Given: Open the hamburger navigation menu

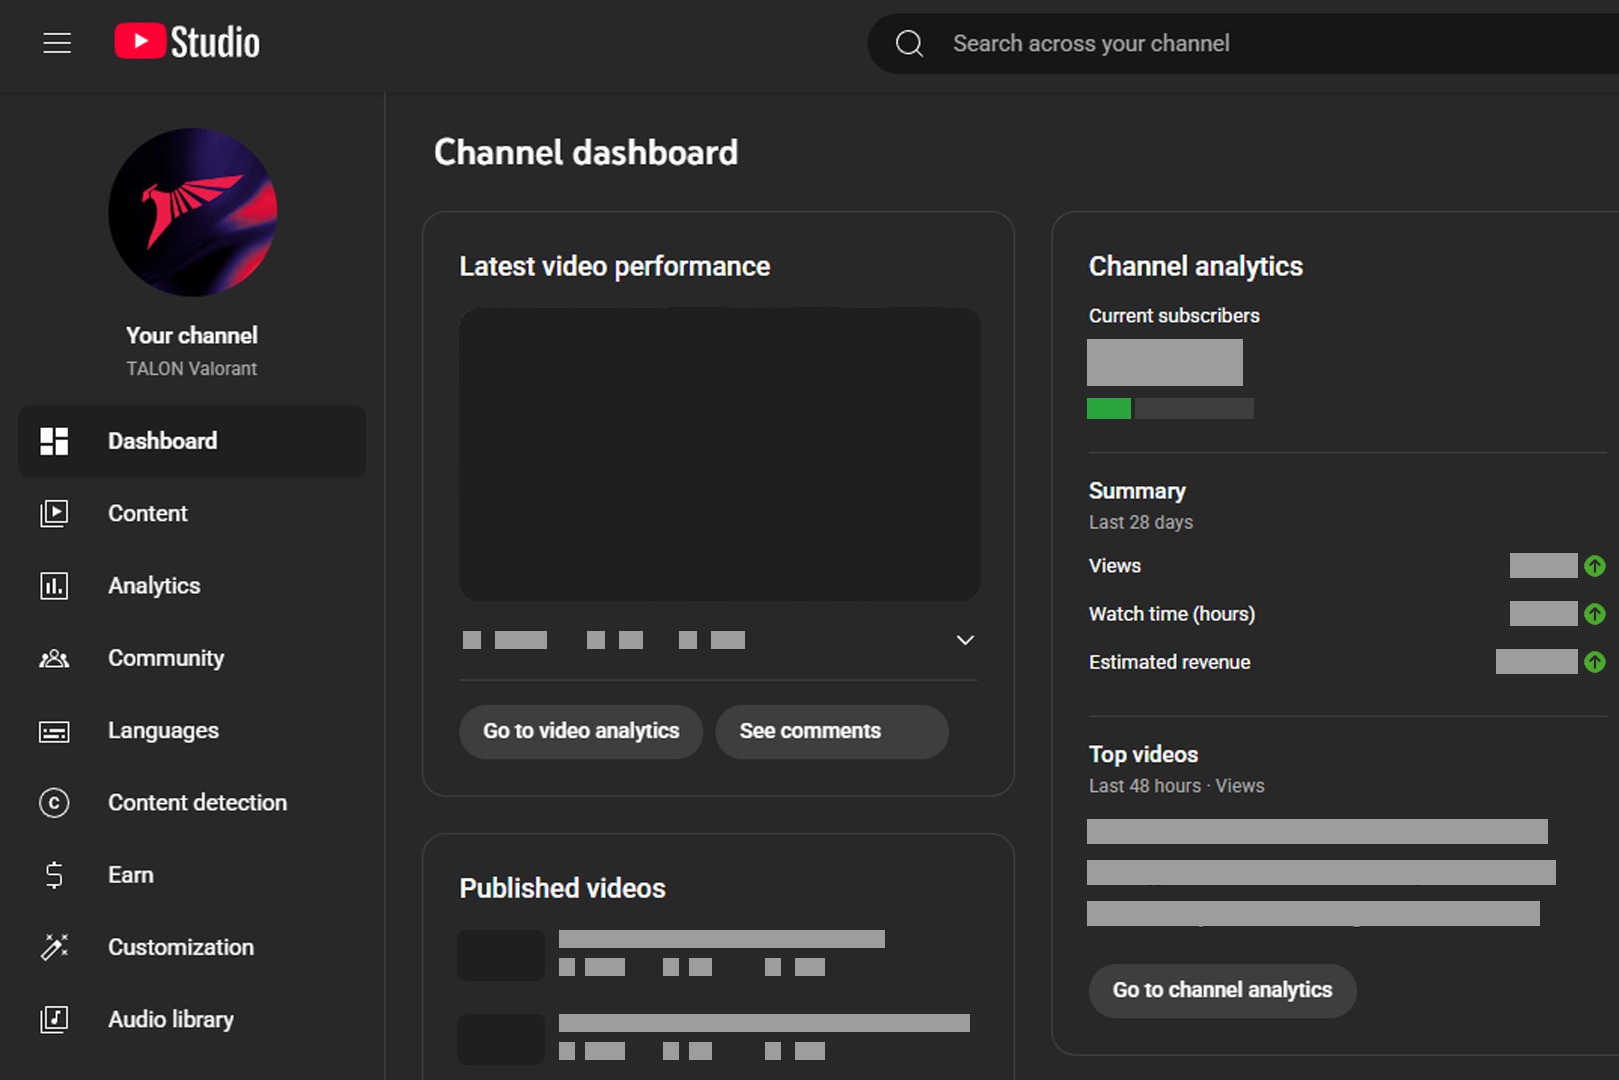Looking at the screenshot, I should (57, 43).
